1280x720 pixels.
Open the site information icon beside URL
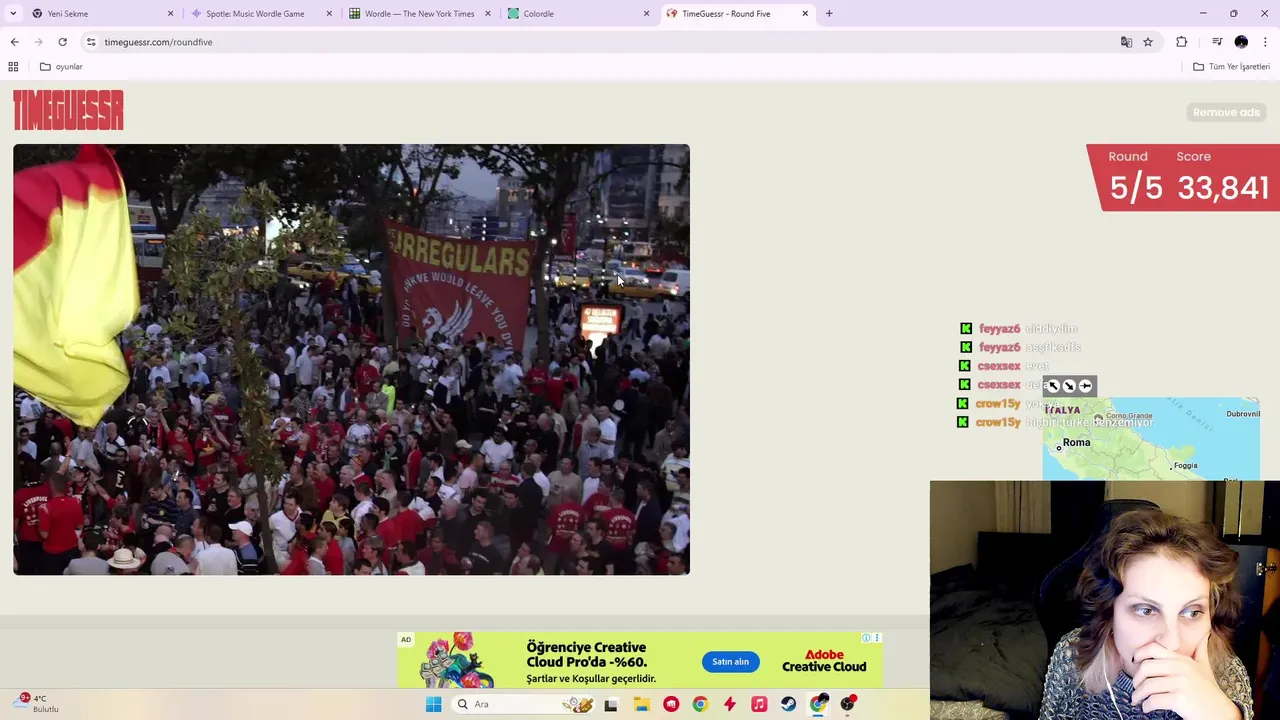coord(91,42)
